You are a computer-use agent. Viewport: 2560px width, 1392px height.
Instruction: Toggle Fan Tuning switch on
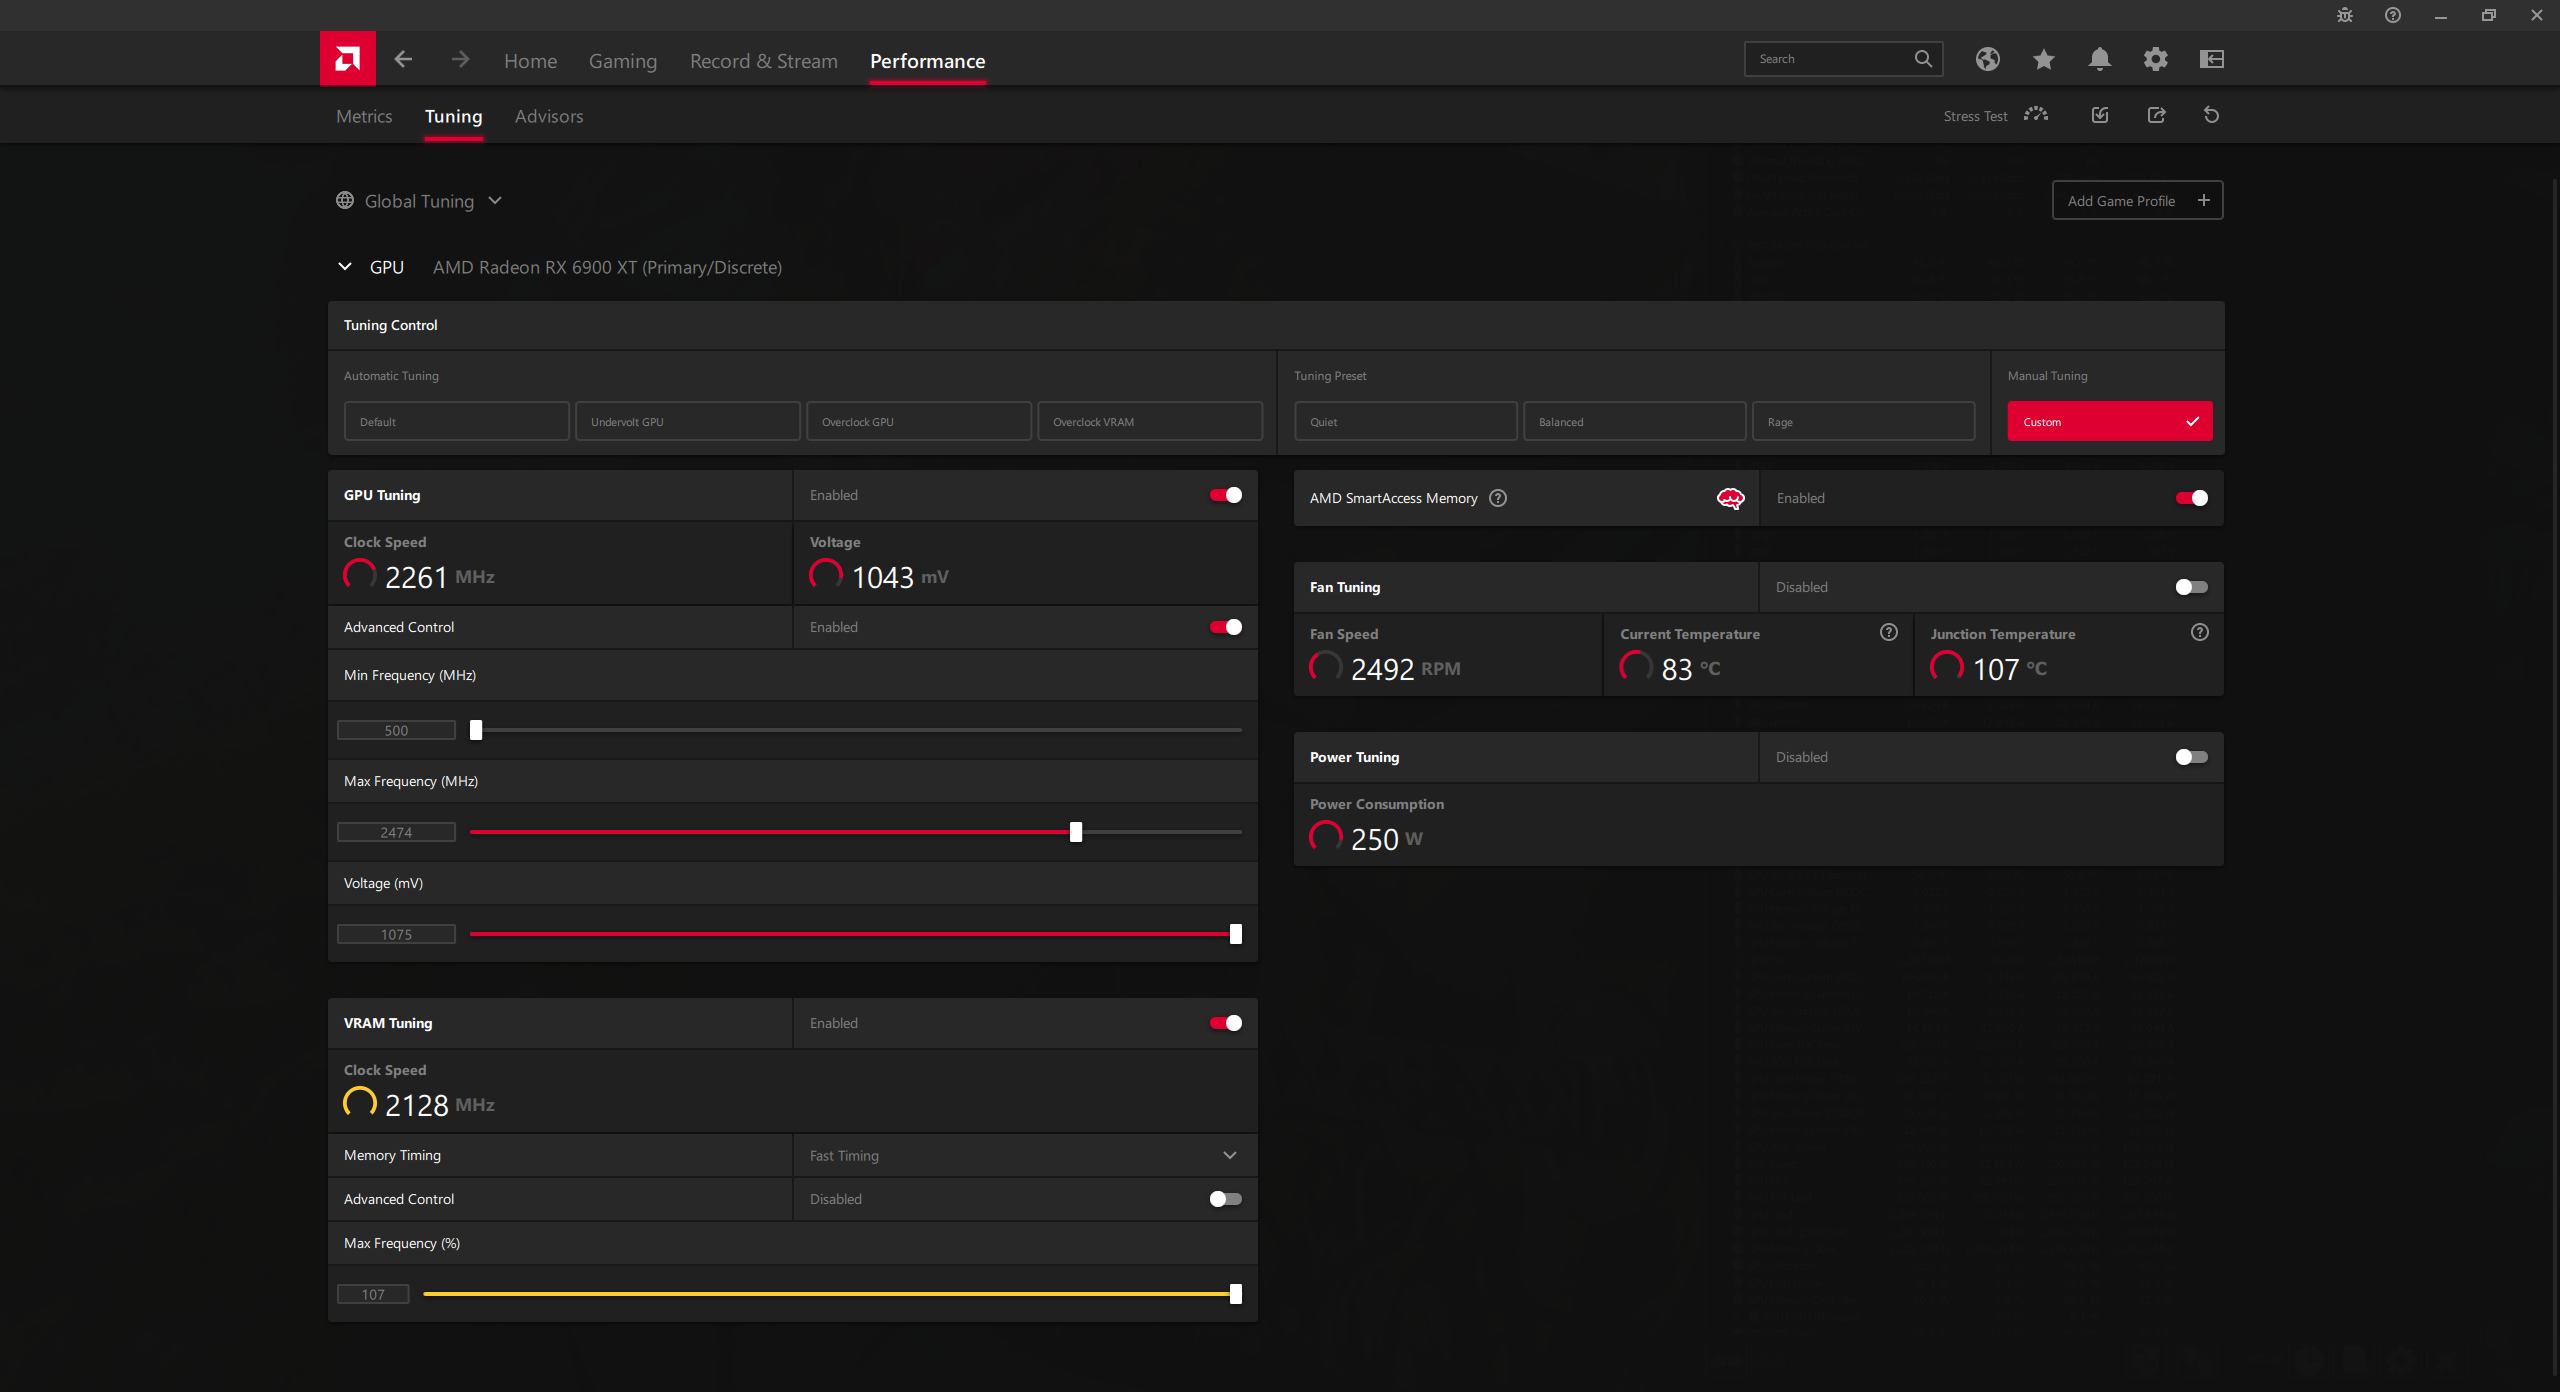click(2190, 587)
